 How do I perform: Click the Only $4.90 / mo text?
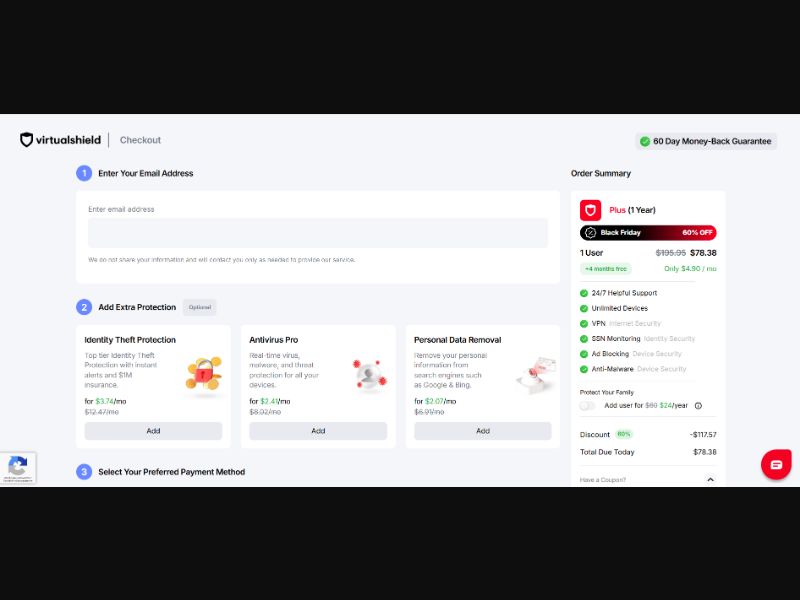click(690, 269)
